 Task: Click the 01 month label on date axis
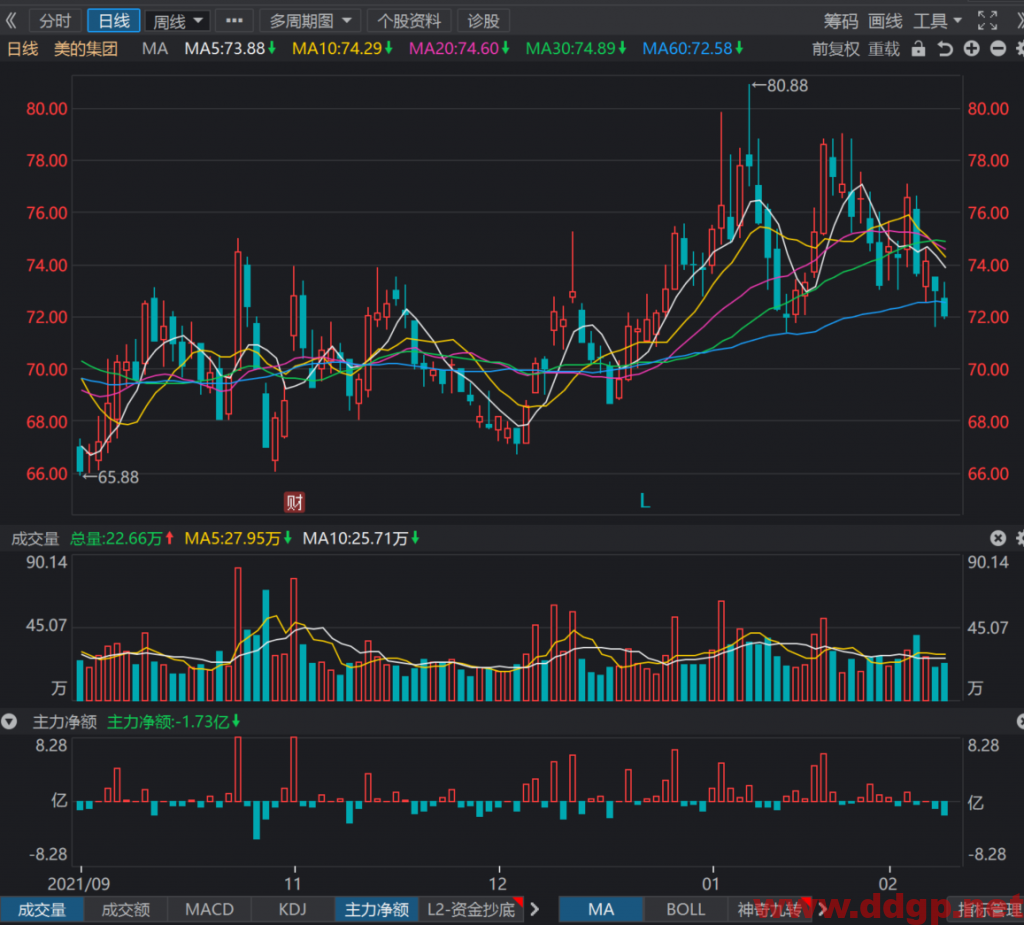[x=711, y=884]
